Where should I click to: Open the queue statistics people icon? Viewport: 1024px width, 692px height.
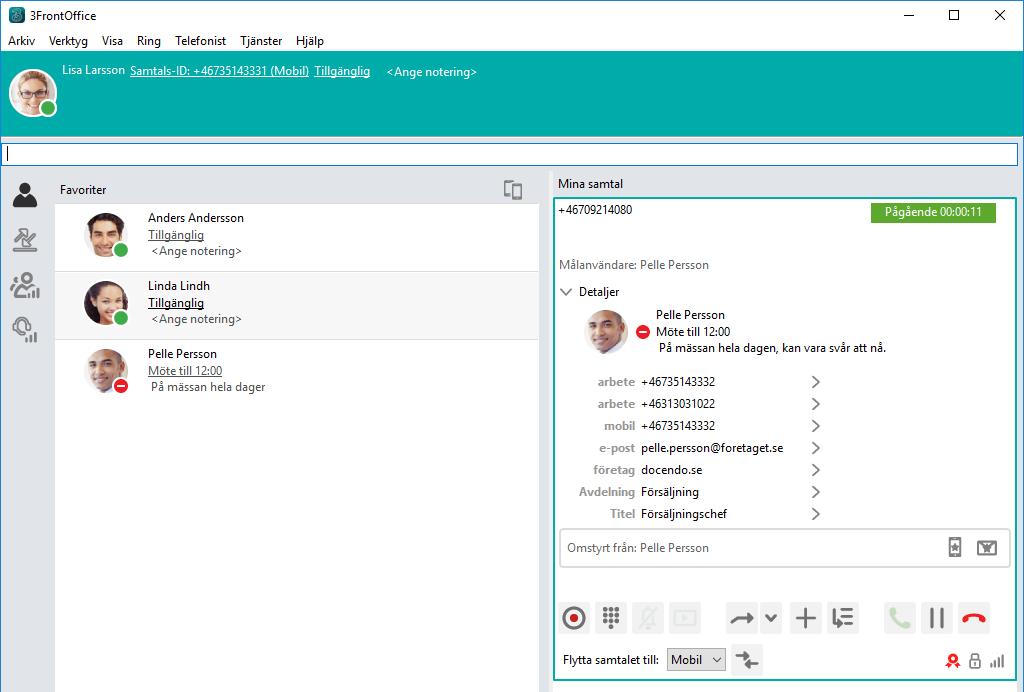pyautogui.click(x=25, y=285)
